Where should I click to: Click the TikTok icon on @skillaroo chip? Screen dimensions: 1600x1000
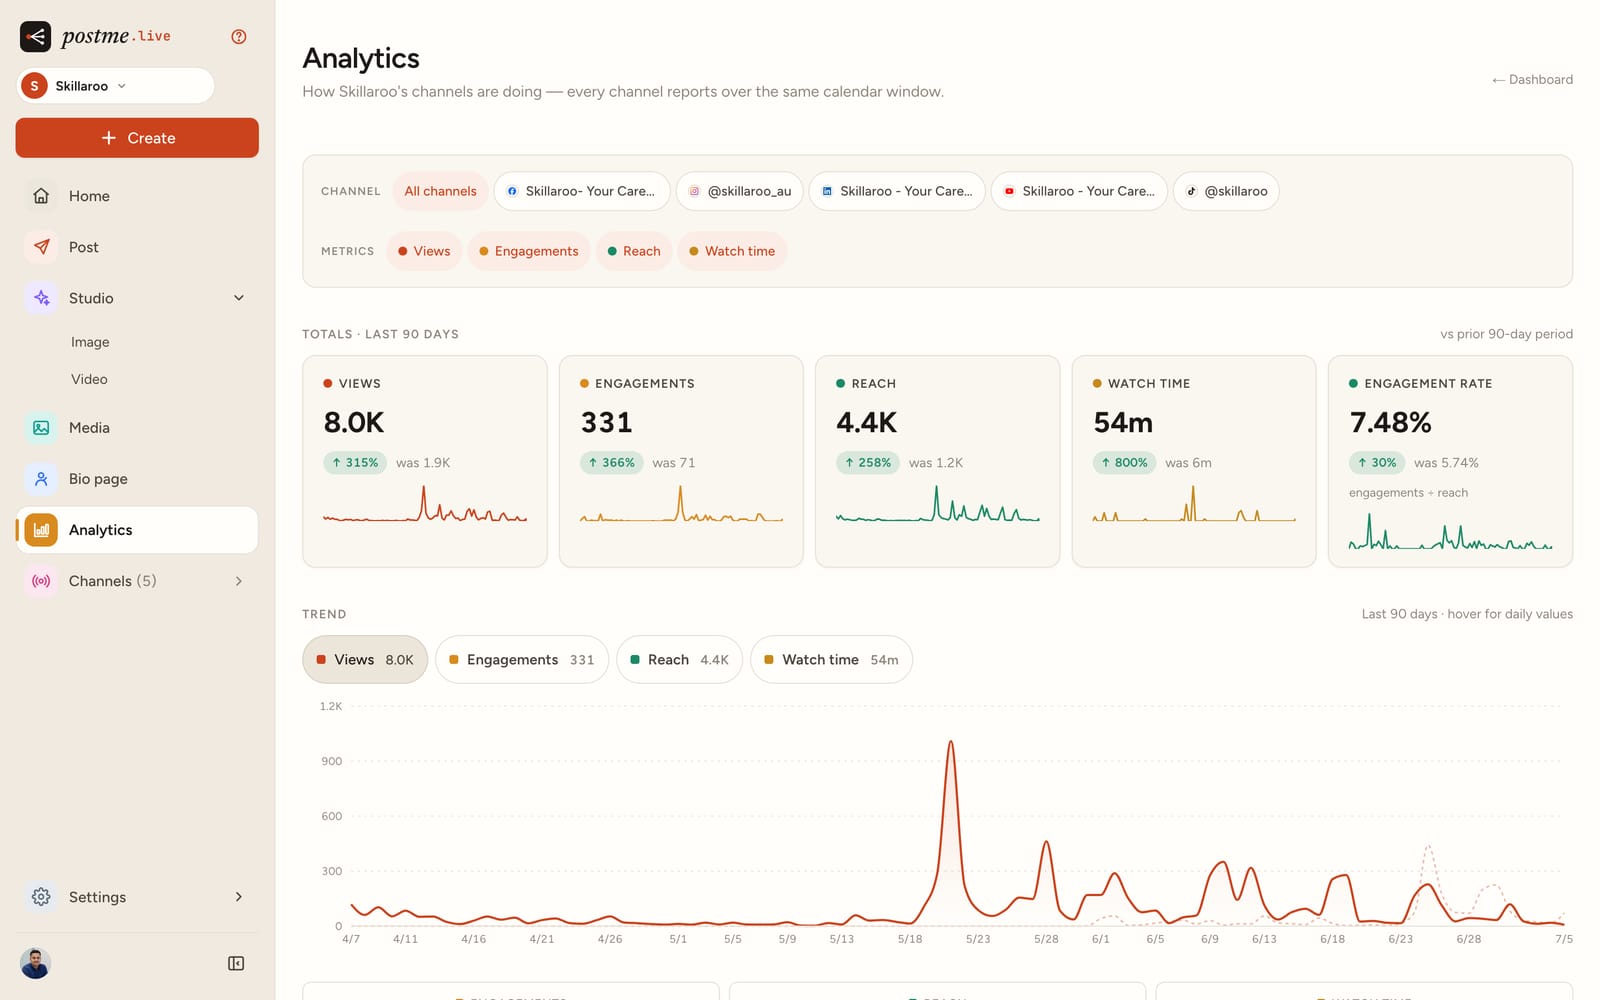pyautogui.click(x=1191, y=191)
